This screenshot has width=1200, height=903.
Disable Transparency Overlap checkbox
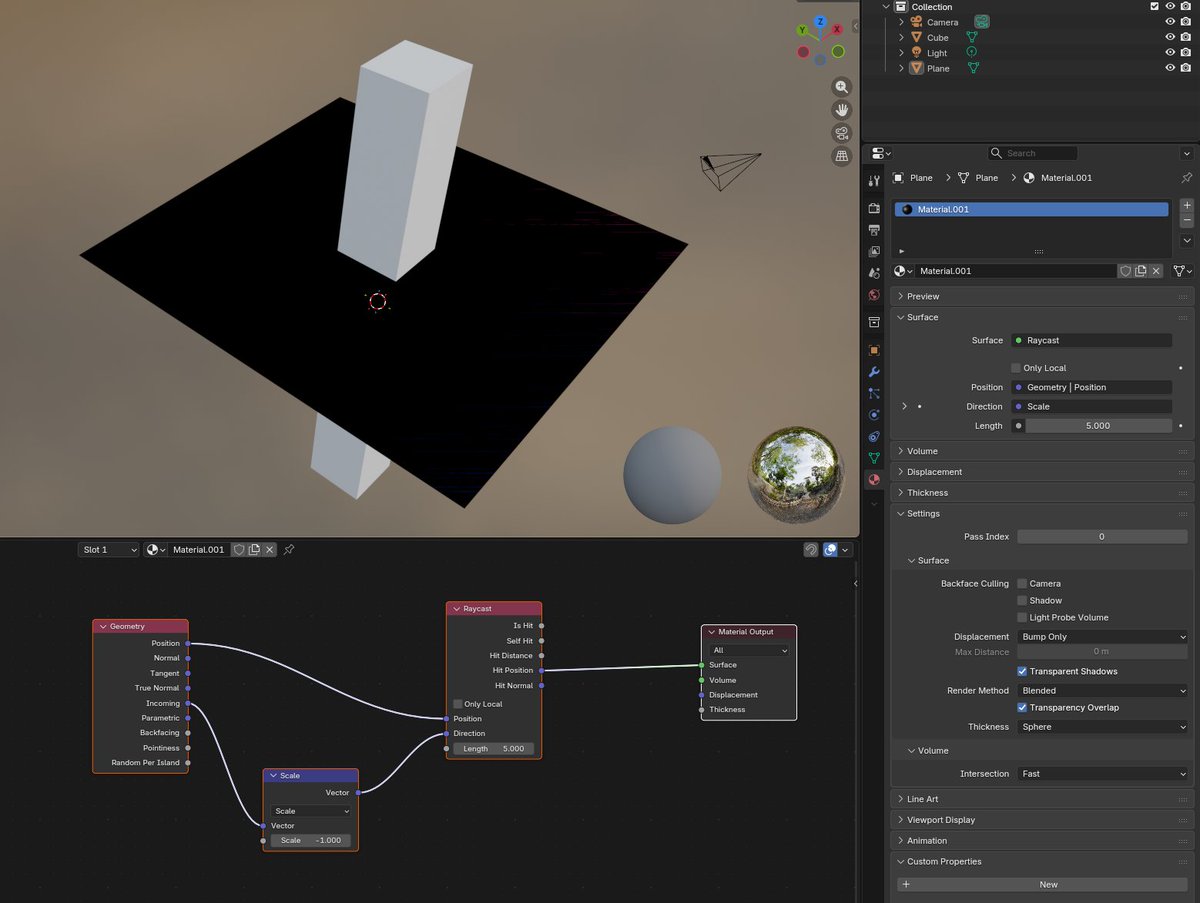(x=1022, y=707)
